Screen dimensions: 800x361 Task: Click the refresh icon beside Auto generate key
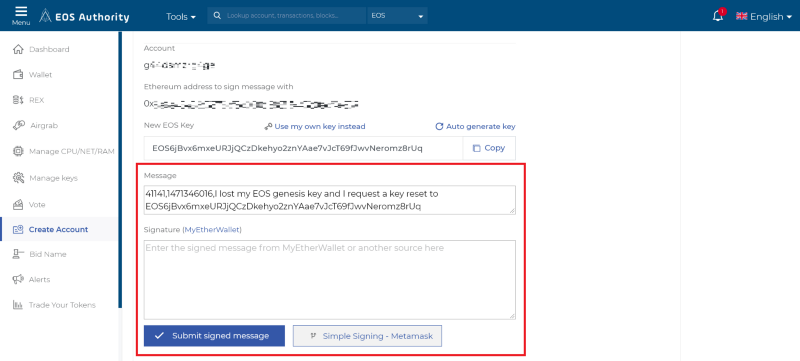point(439,126)
